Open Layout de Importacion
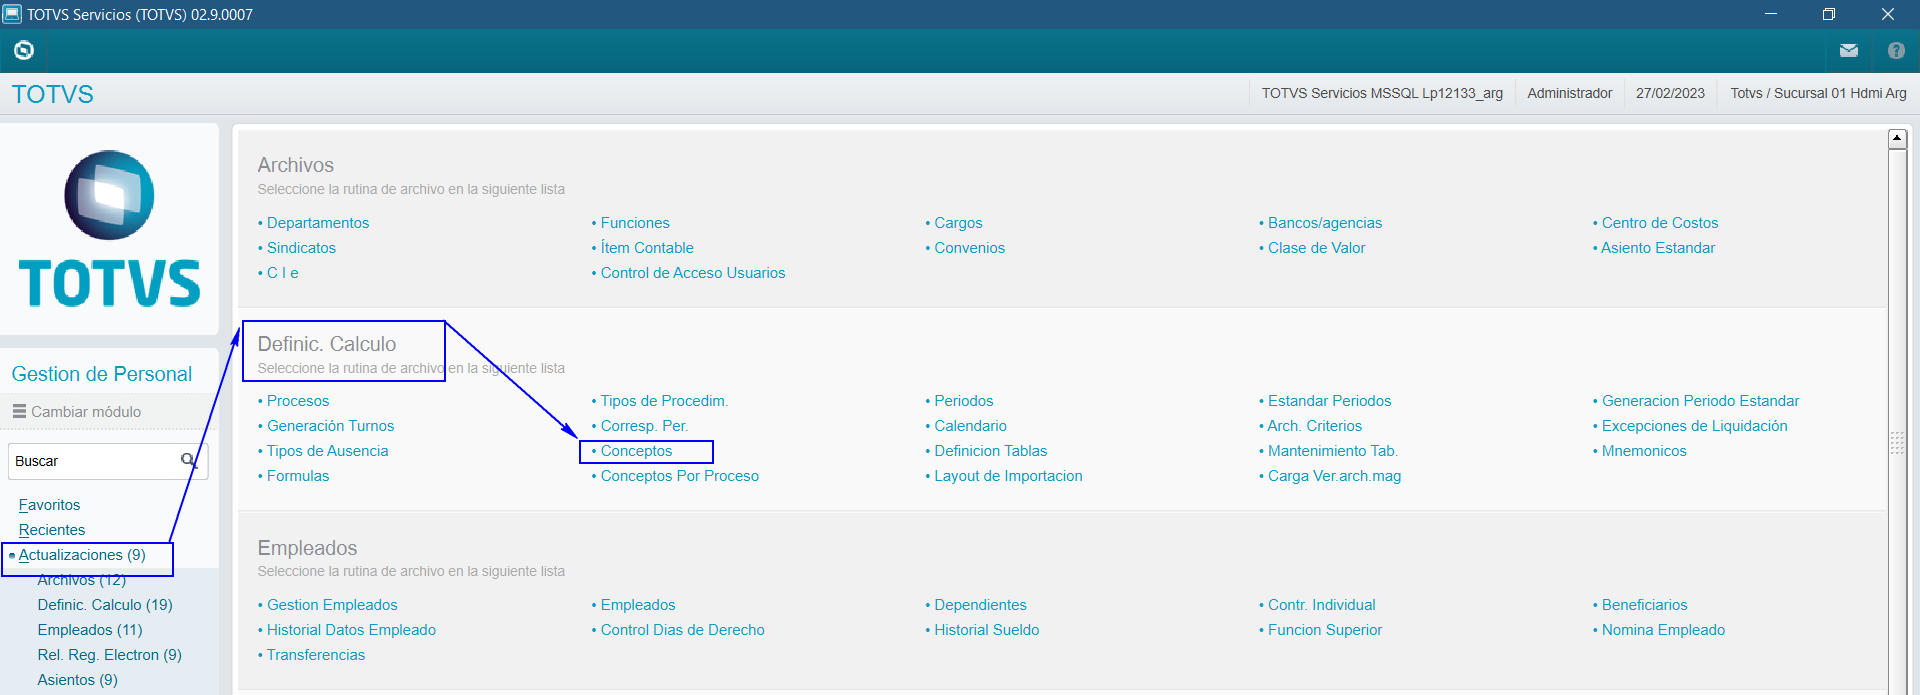Image resolution: width=1920 pixels, height=695 pixels. [x=1008, y=476]
